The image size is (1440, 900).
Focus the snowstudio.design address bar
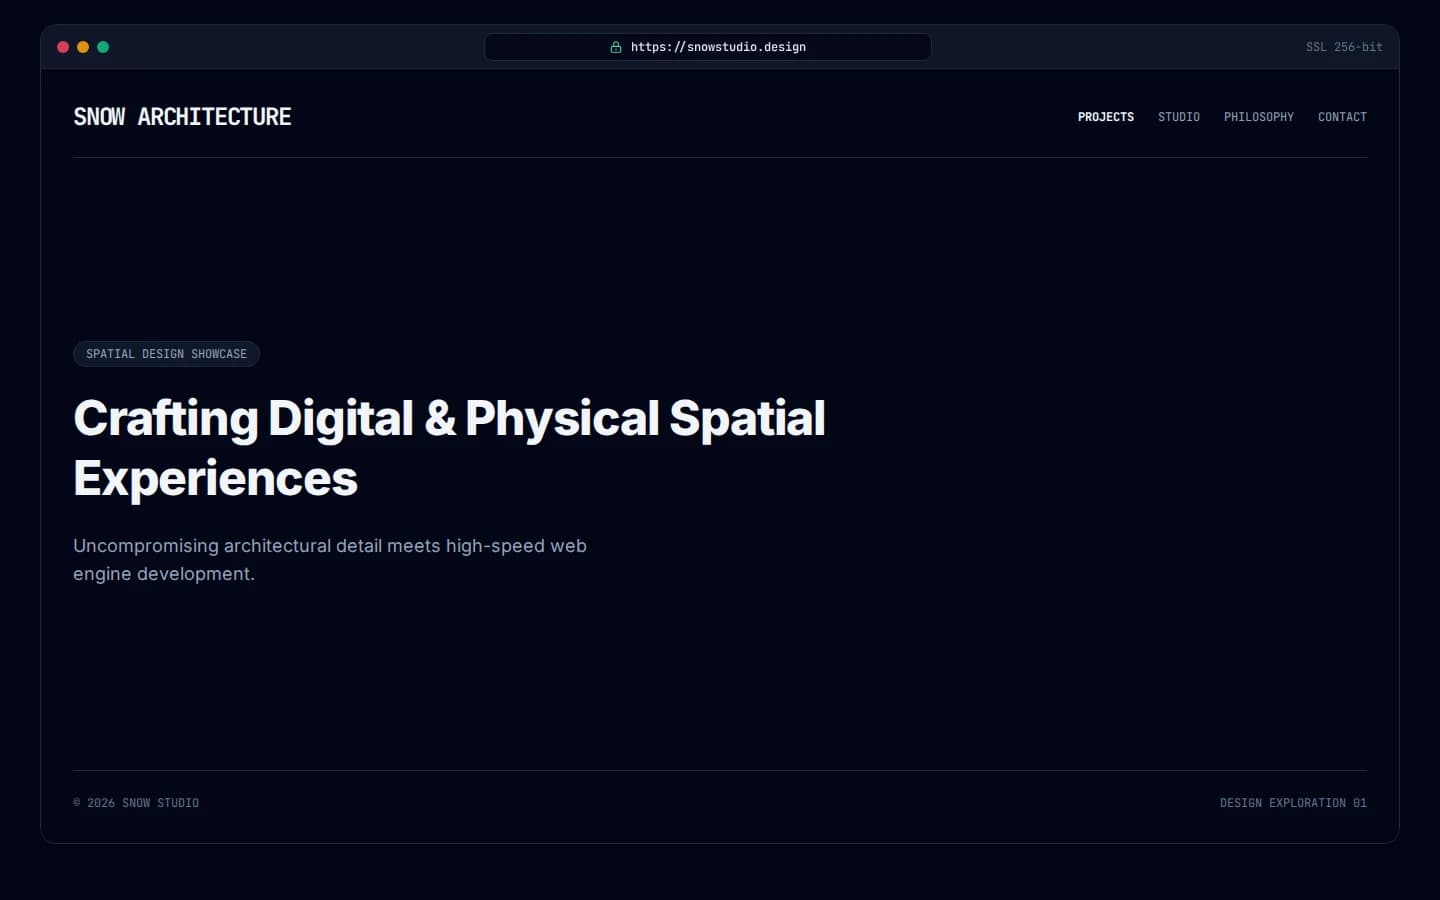[708, 47]
